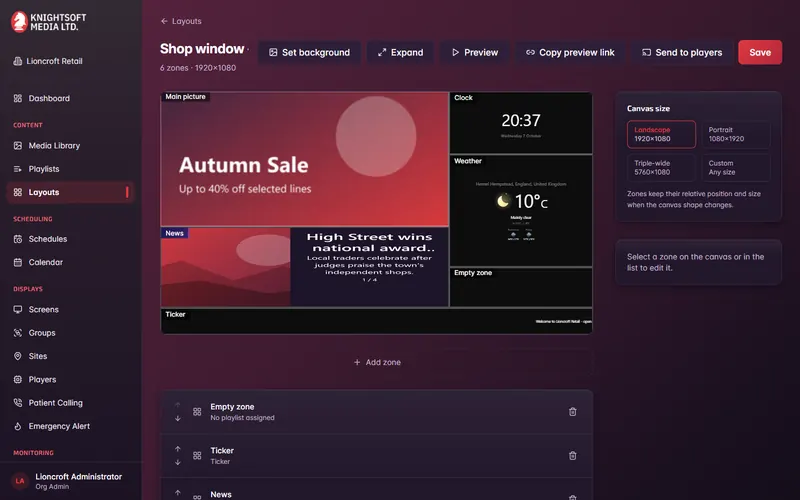Move News zone up in list
Viewport: 800px width, 500px height.
[x=178, y=493]
